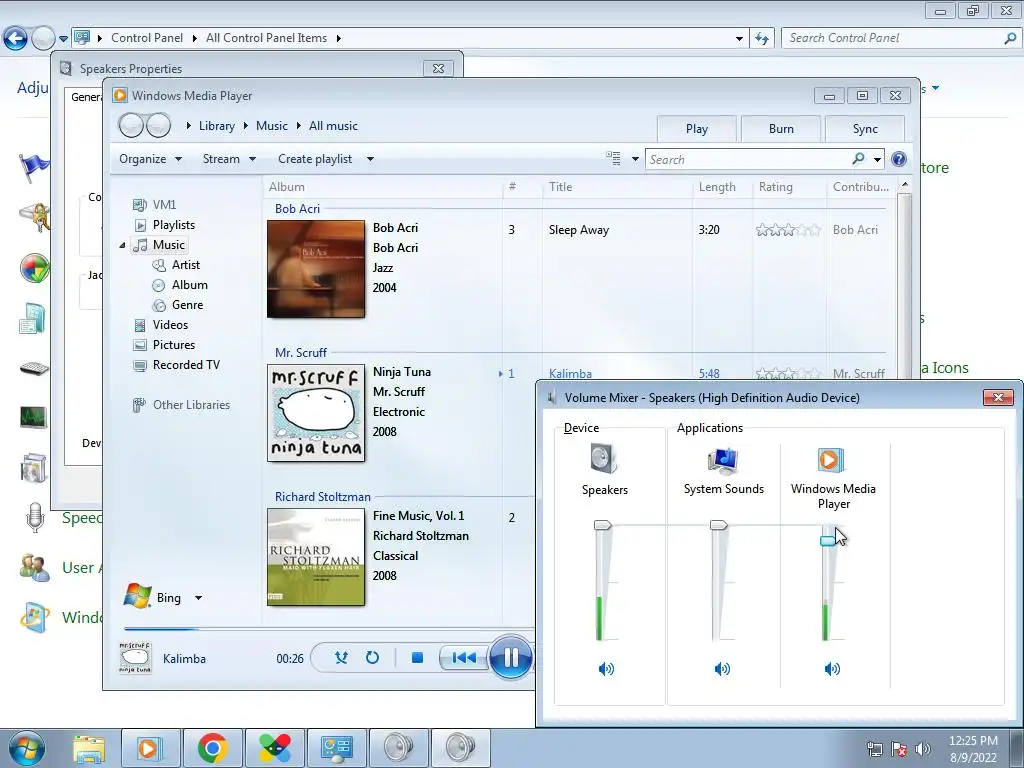Open the Bing media guide dropdown

coord(199,598)
